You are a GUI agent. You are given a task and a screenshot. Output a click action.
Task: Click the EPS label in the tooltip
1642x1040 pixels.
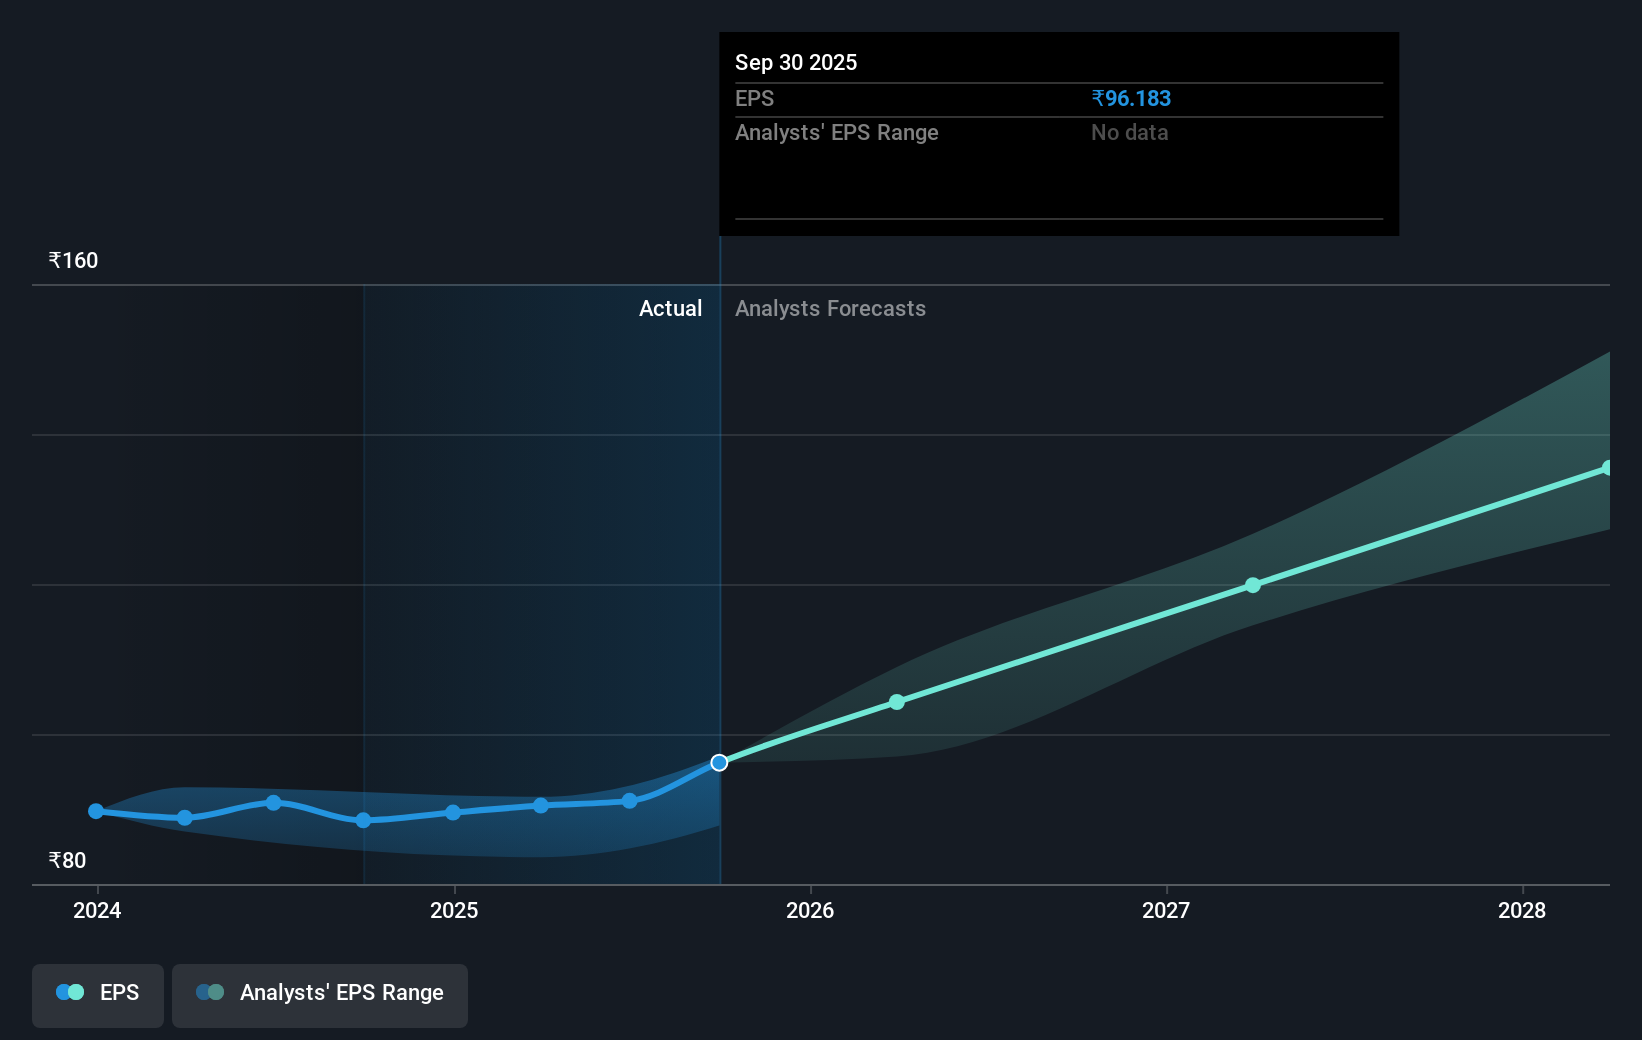[x=754, y=98]
